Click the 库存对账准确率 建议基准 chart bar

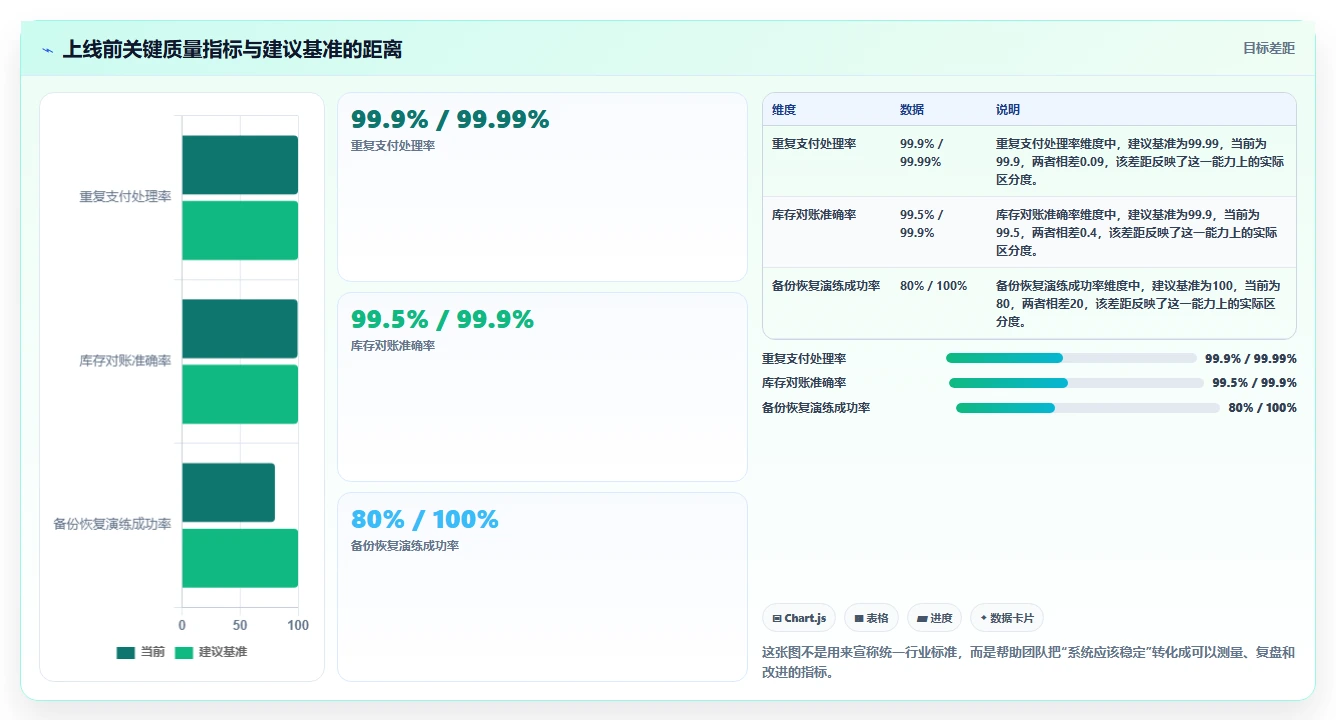(240, 394)
